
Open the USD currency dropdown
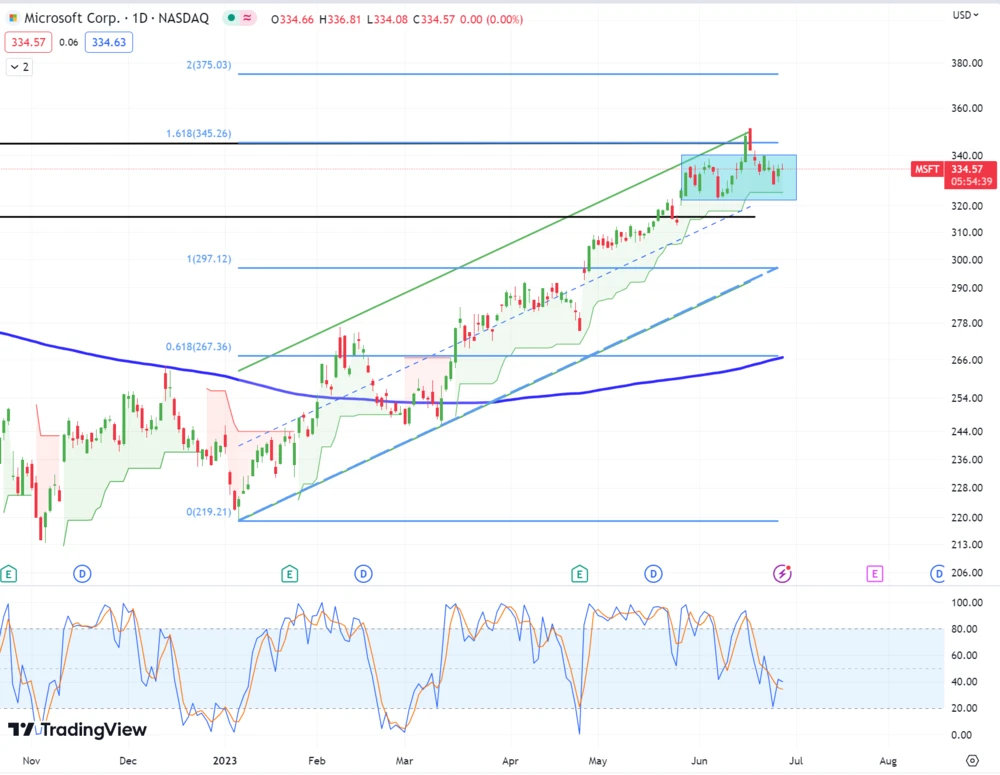964,15
